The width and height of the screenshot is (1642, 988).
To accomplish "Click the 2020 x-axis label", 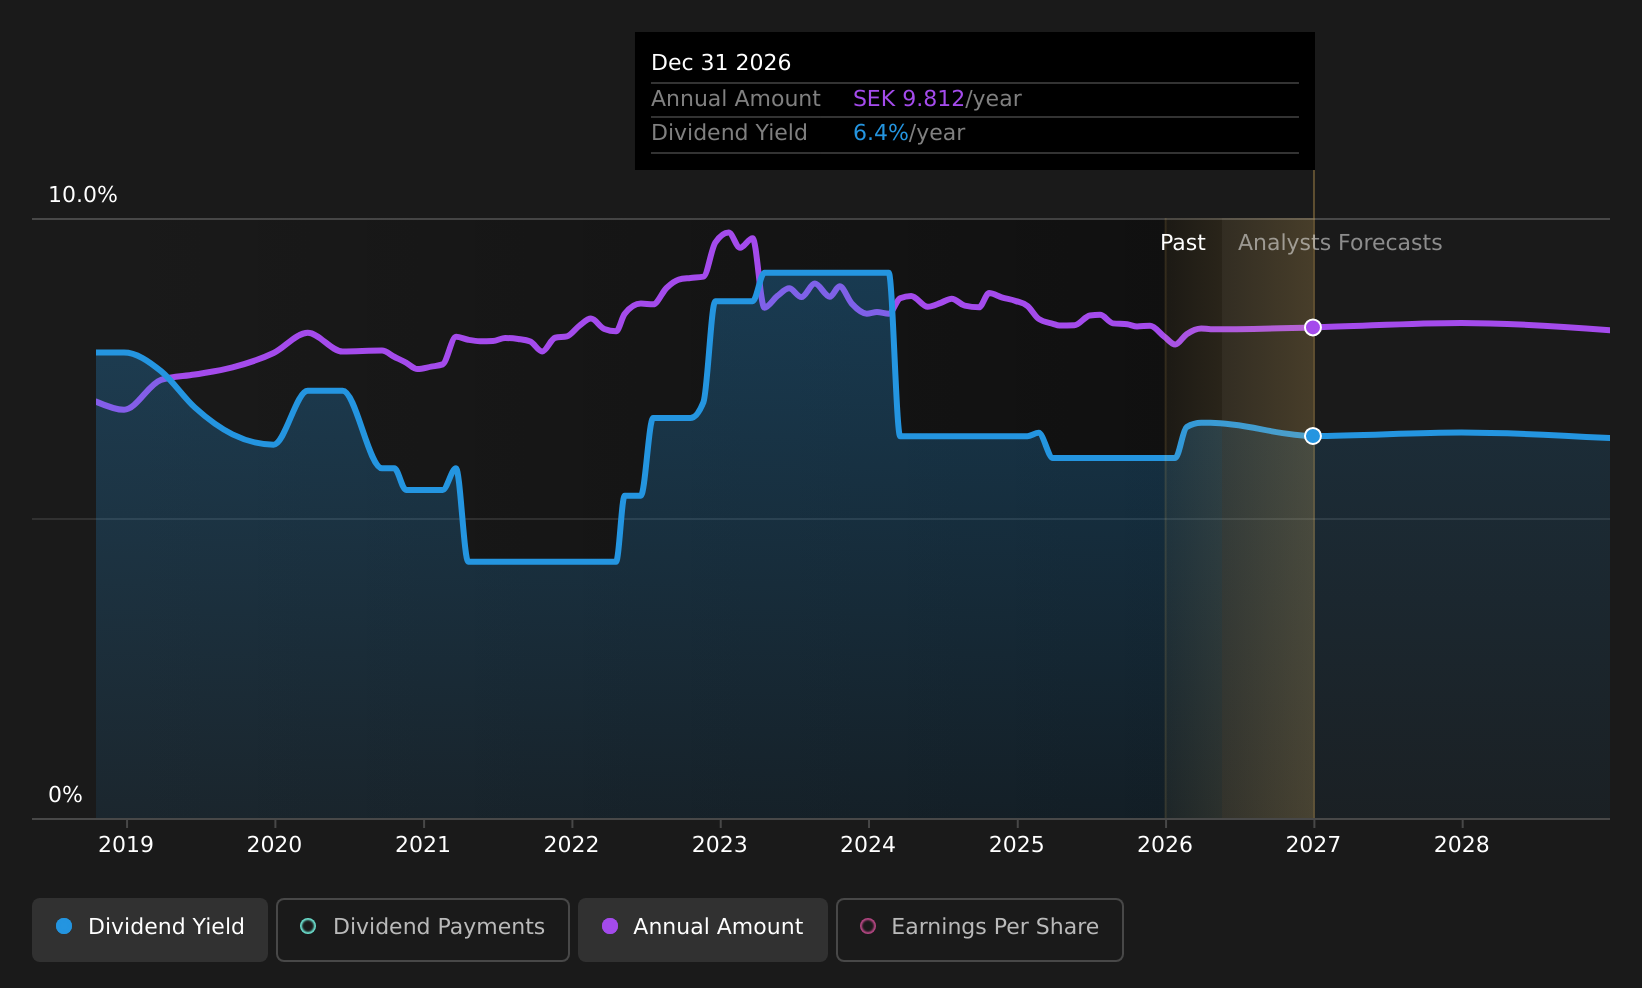I will (x=274, y=845).
